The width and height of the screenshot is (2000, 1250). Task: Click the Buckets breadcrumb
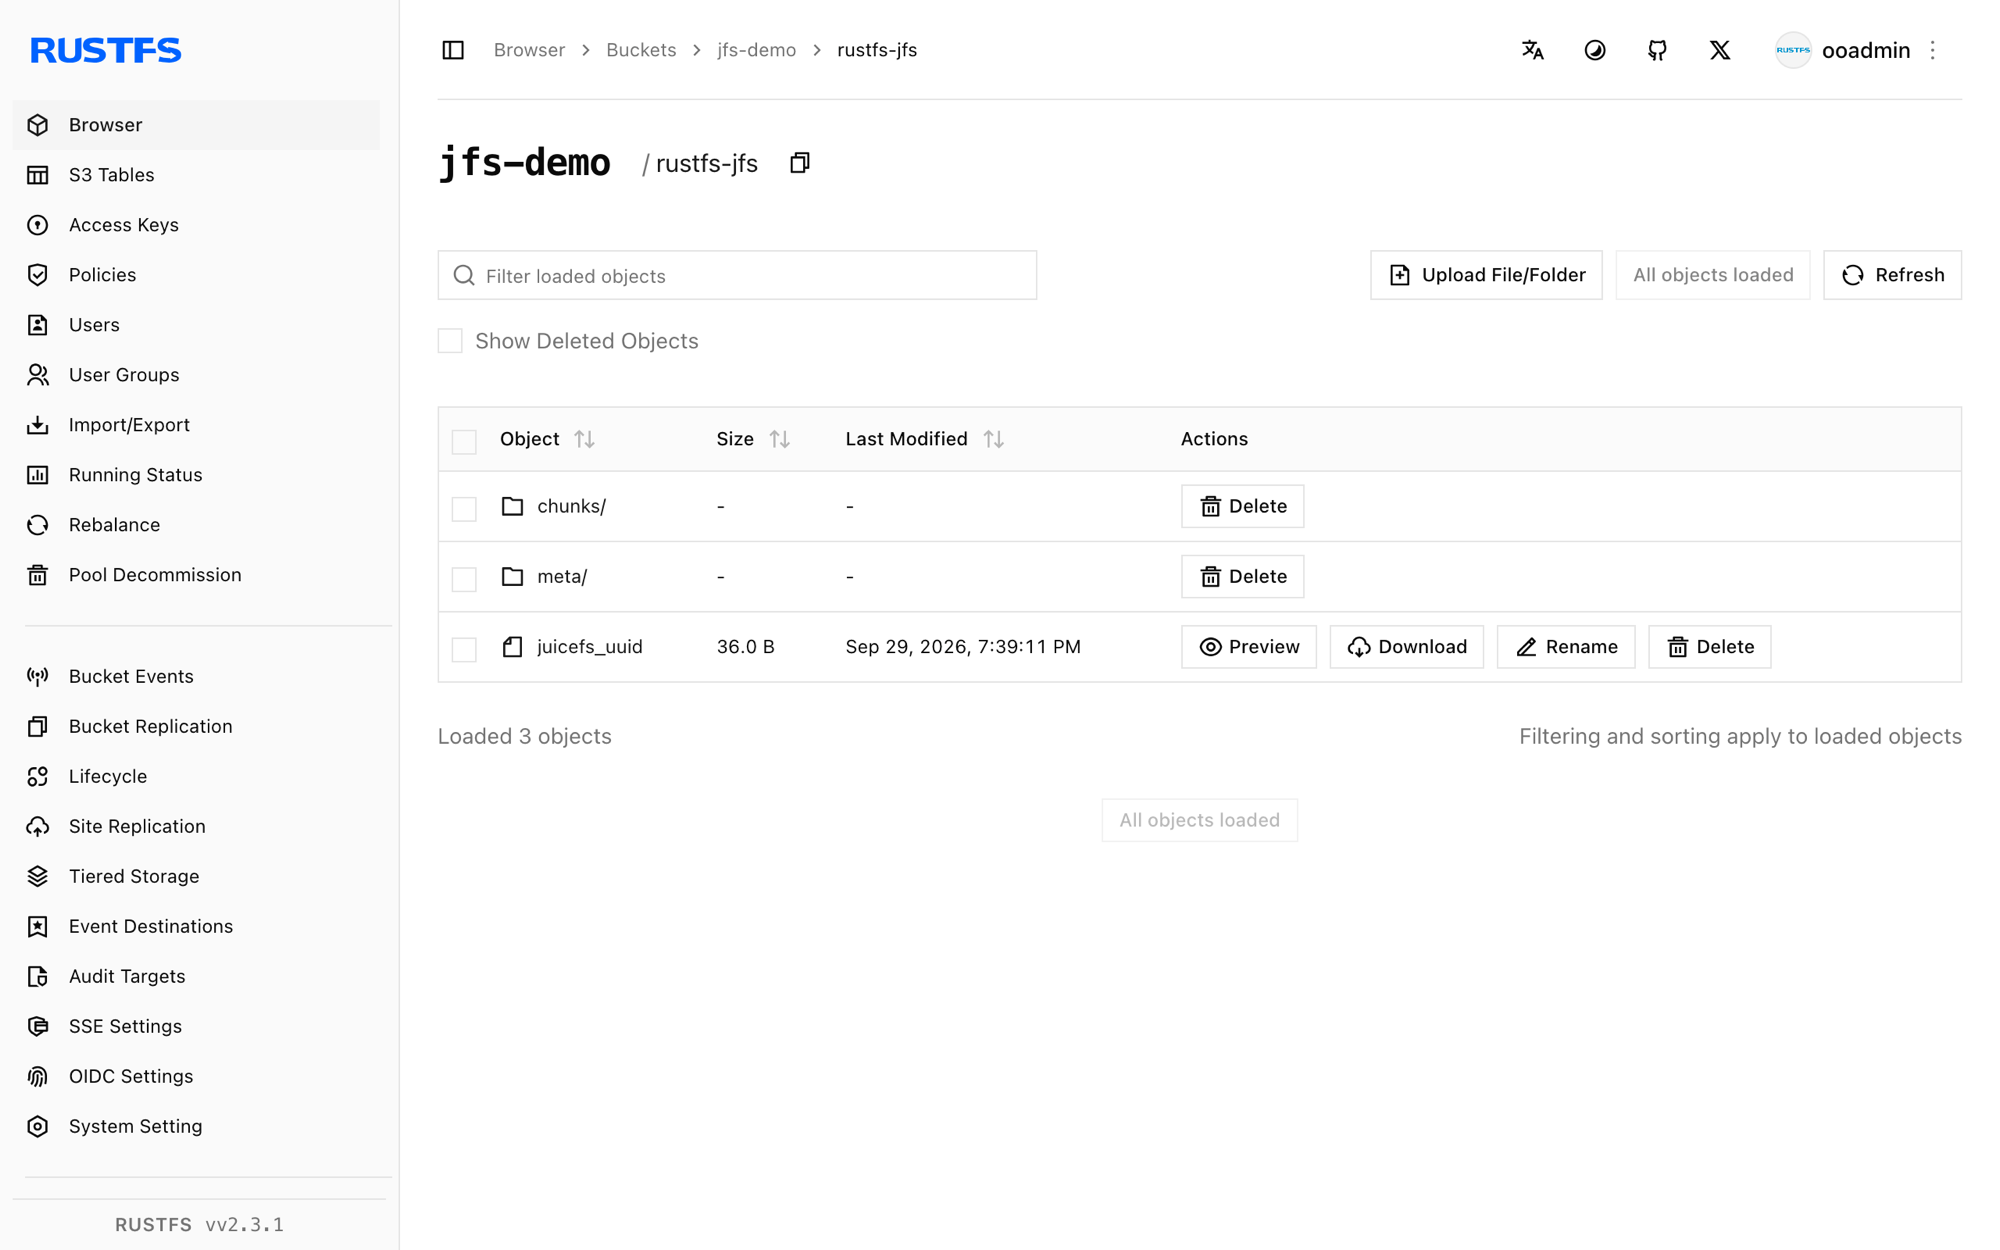click(x=641, y=50)
